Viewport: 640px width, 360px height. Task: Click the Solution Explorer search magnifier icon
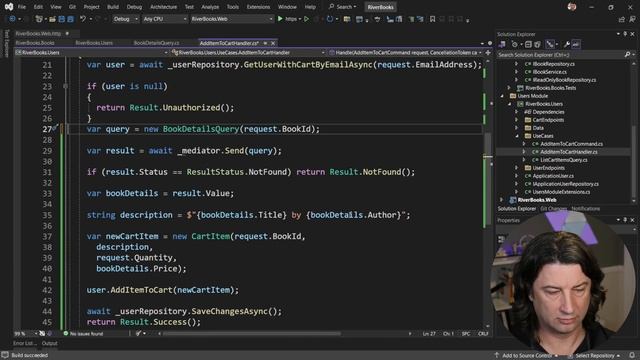tap(627, 54)
